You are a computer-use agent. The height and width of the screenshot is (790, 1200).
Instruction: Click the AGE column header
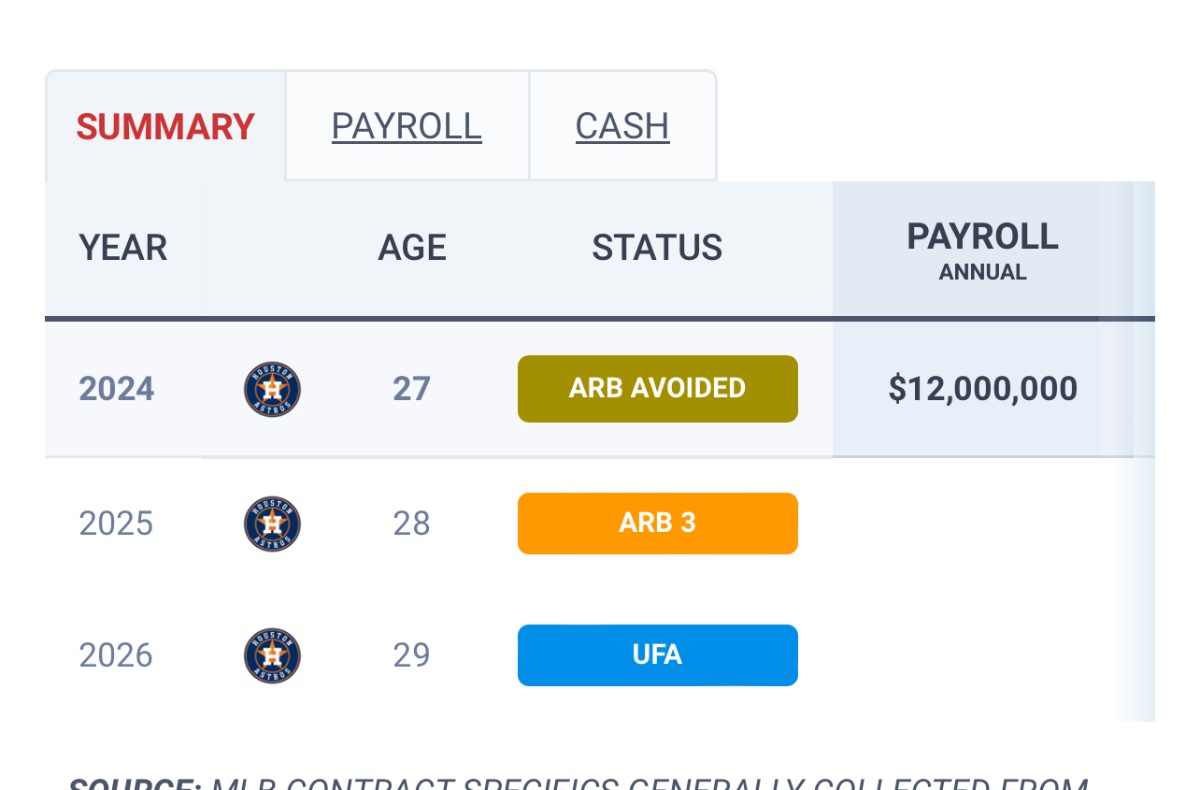pos(412,248)
